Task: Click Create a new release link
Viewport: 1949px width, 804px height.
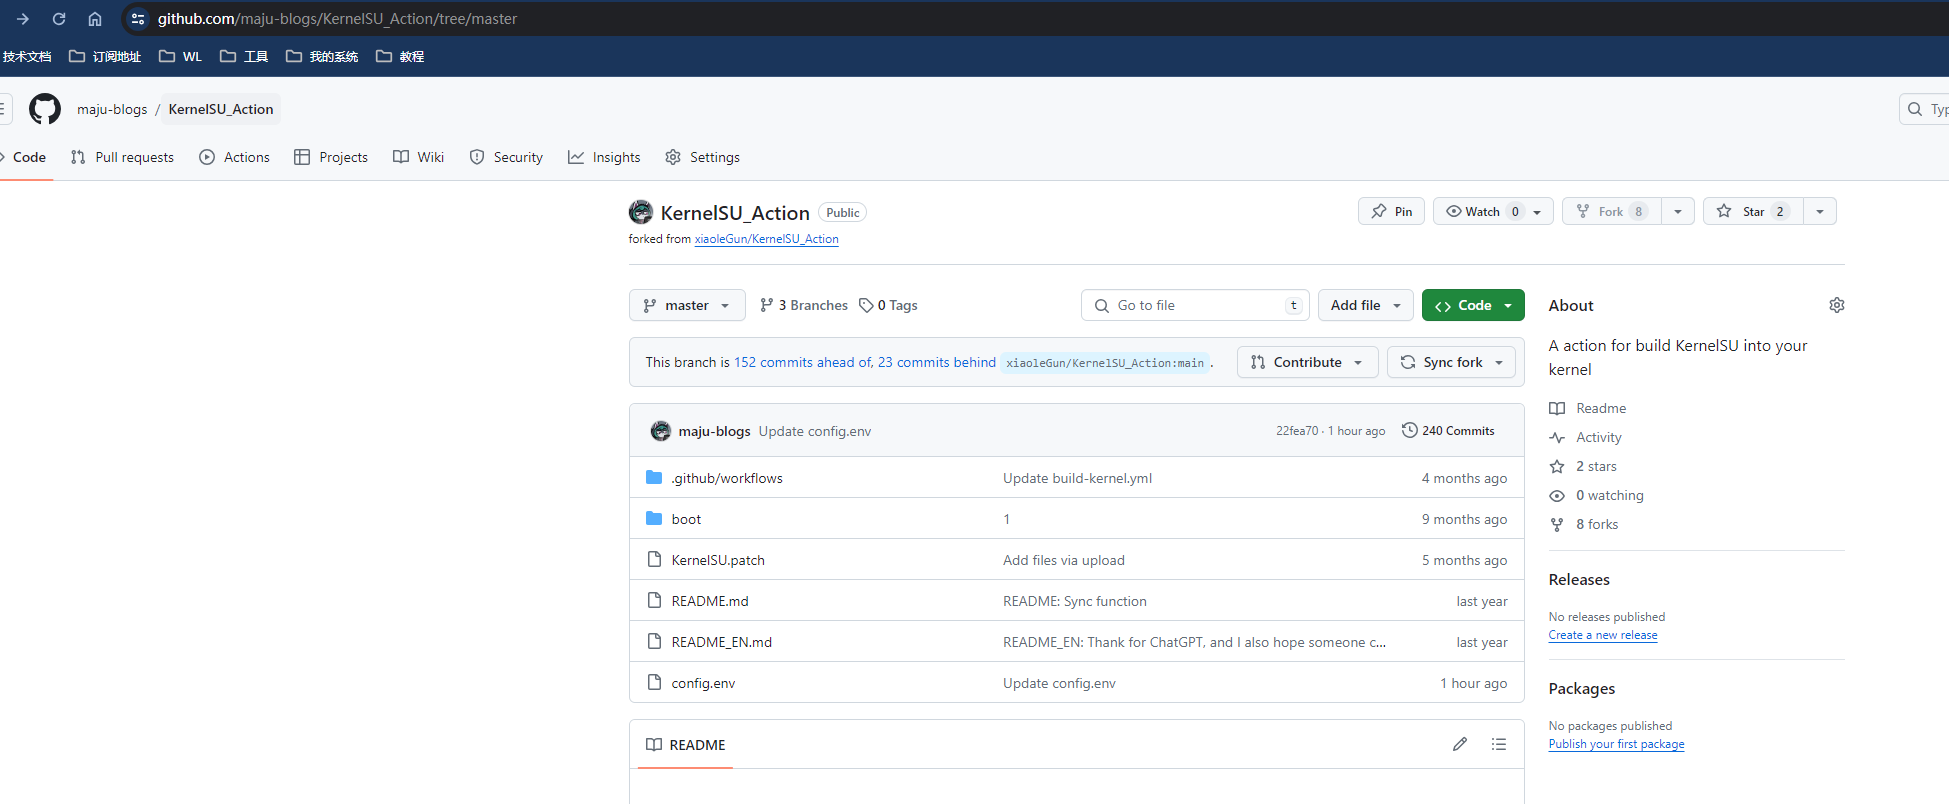Action: pos(1602,635)
